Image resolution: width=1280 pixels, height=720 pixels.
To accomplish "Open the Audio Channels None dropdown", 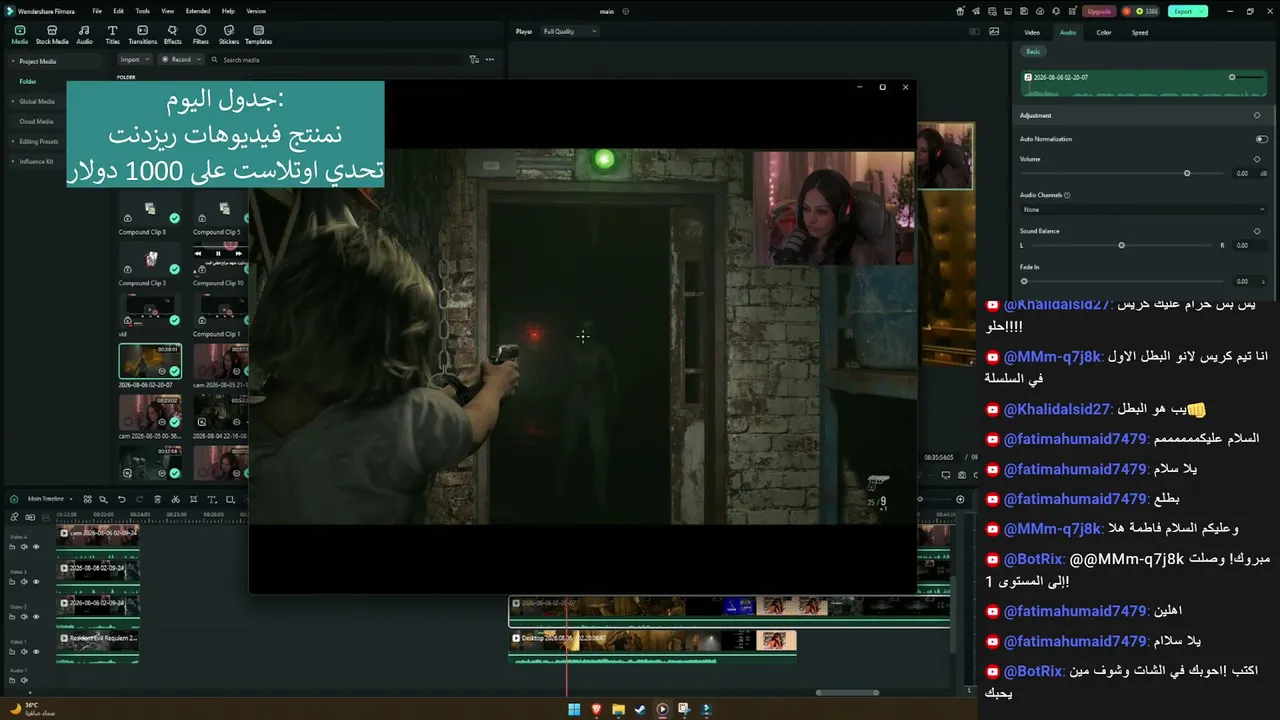I will click(x=1143, y=210).
